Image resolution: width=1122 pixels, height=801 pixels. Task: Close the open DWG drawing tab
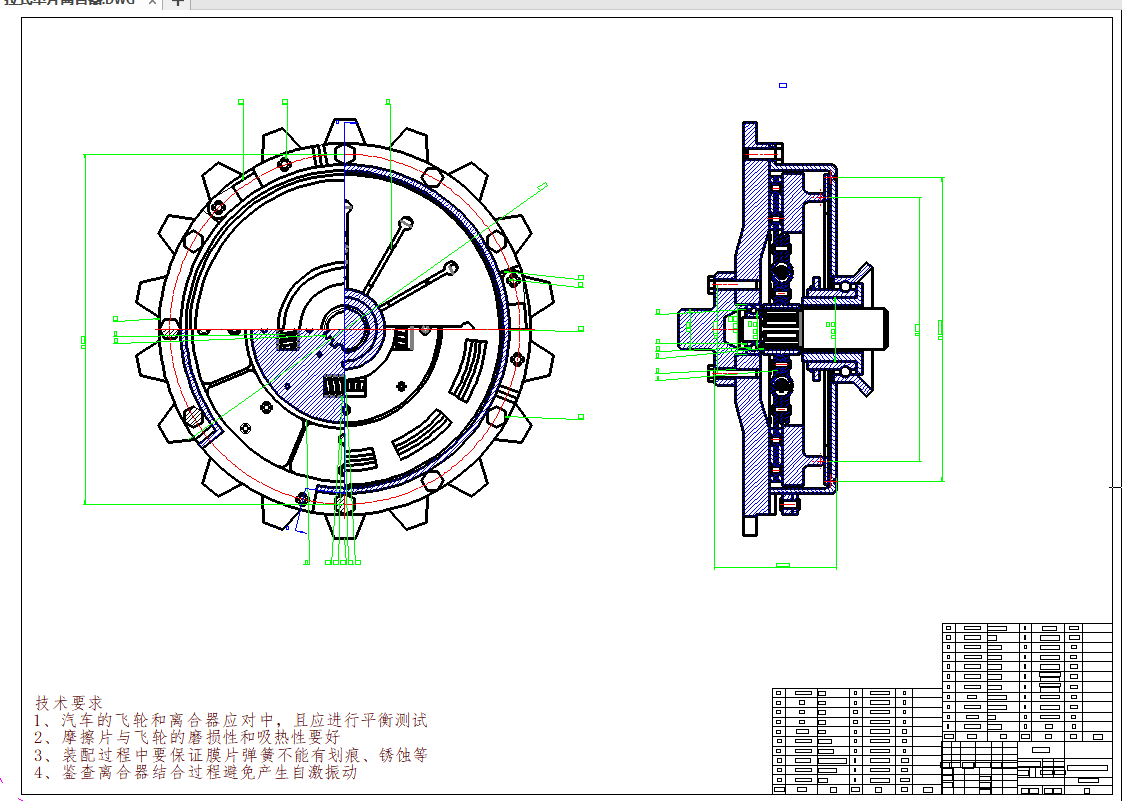point(152,4)
